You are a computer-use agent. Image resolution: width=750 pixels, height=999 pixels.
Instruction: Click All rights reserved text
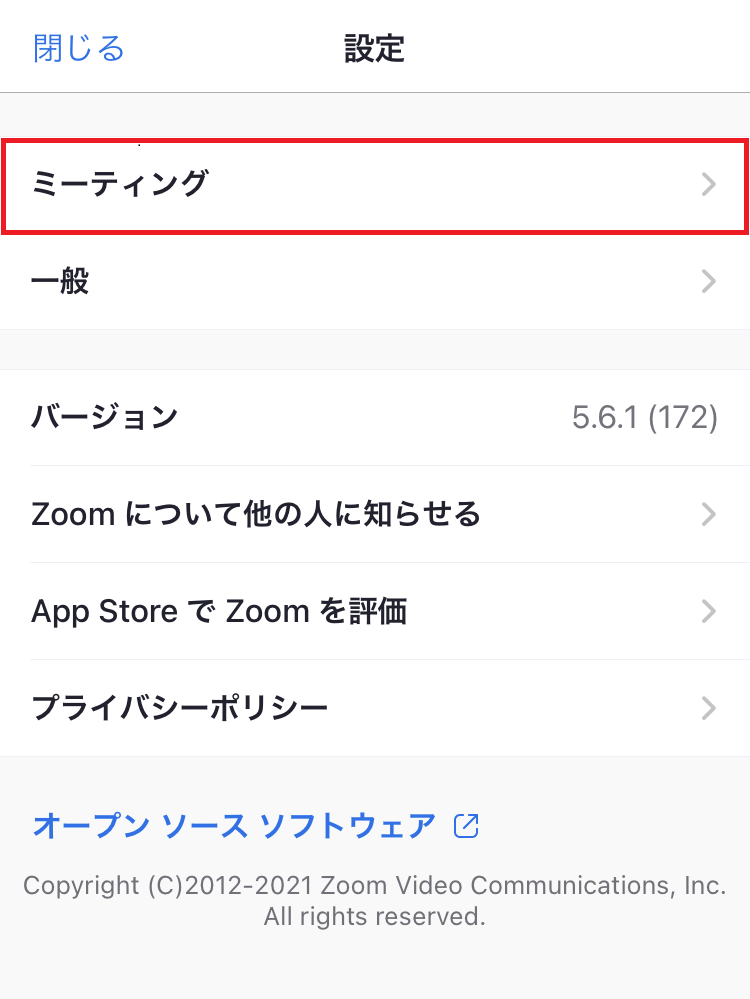coord(374,916)
